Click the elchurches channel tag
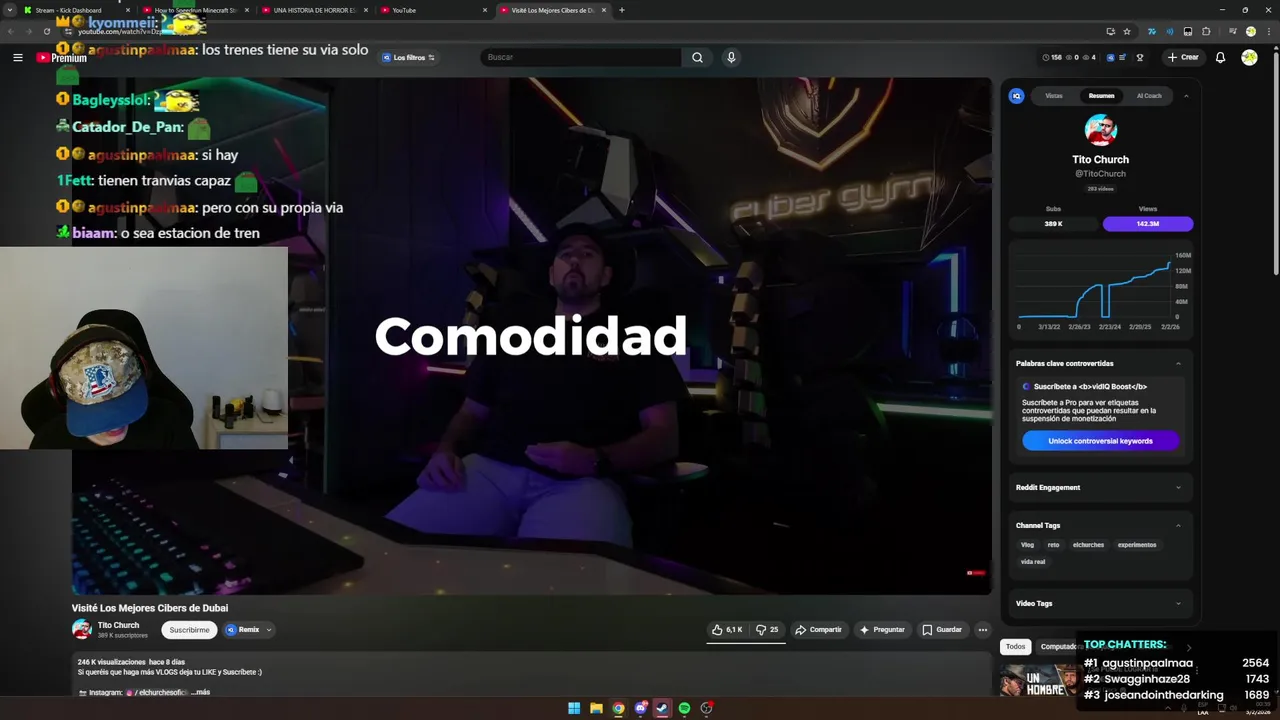 tap(1088, 545)
